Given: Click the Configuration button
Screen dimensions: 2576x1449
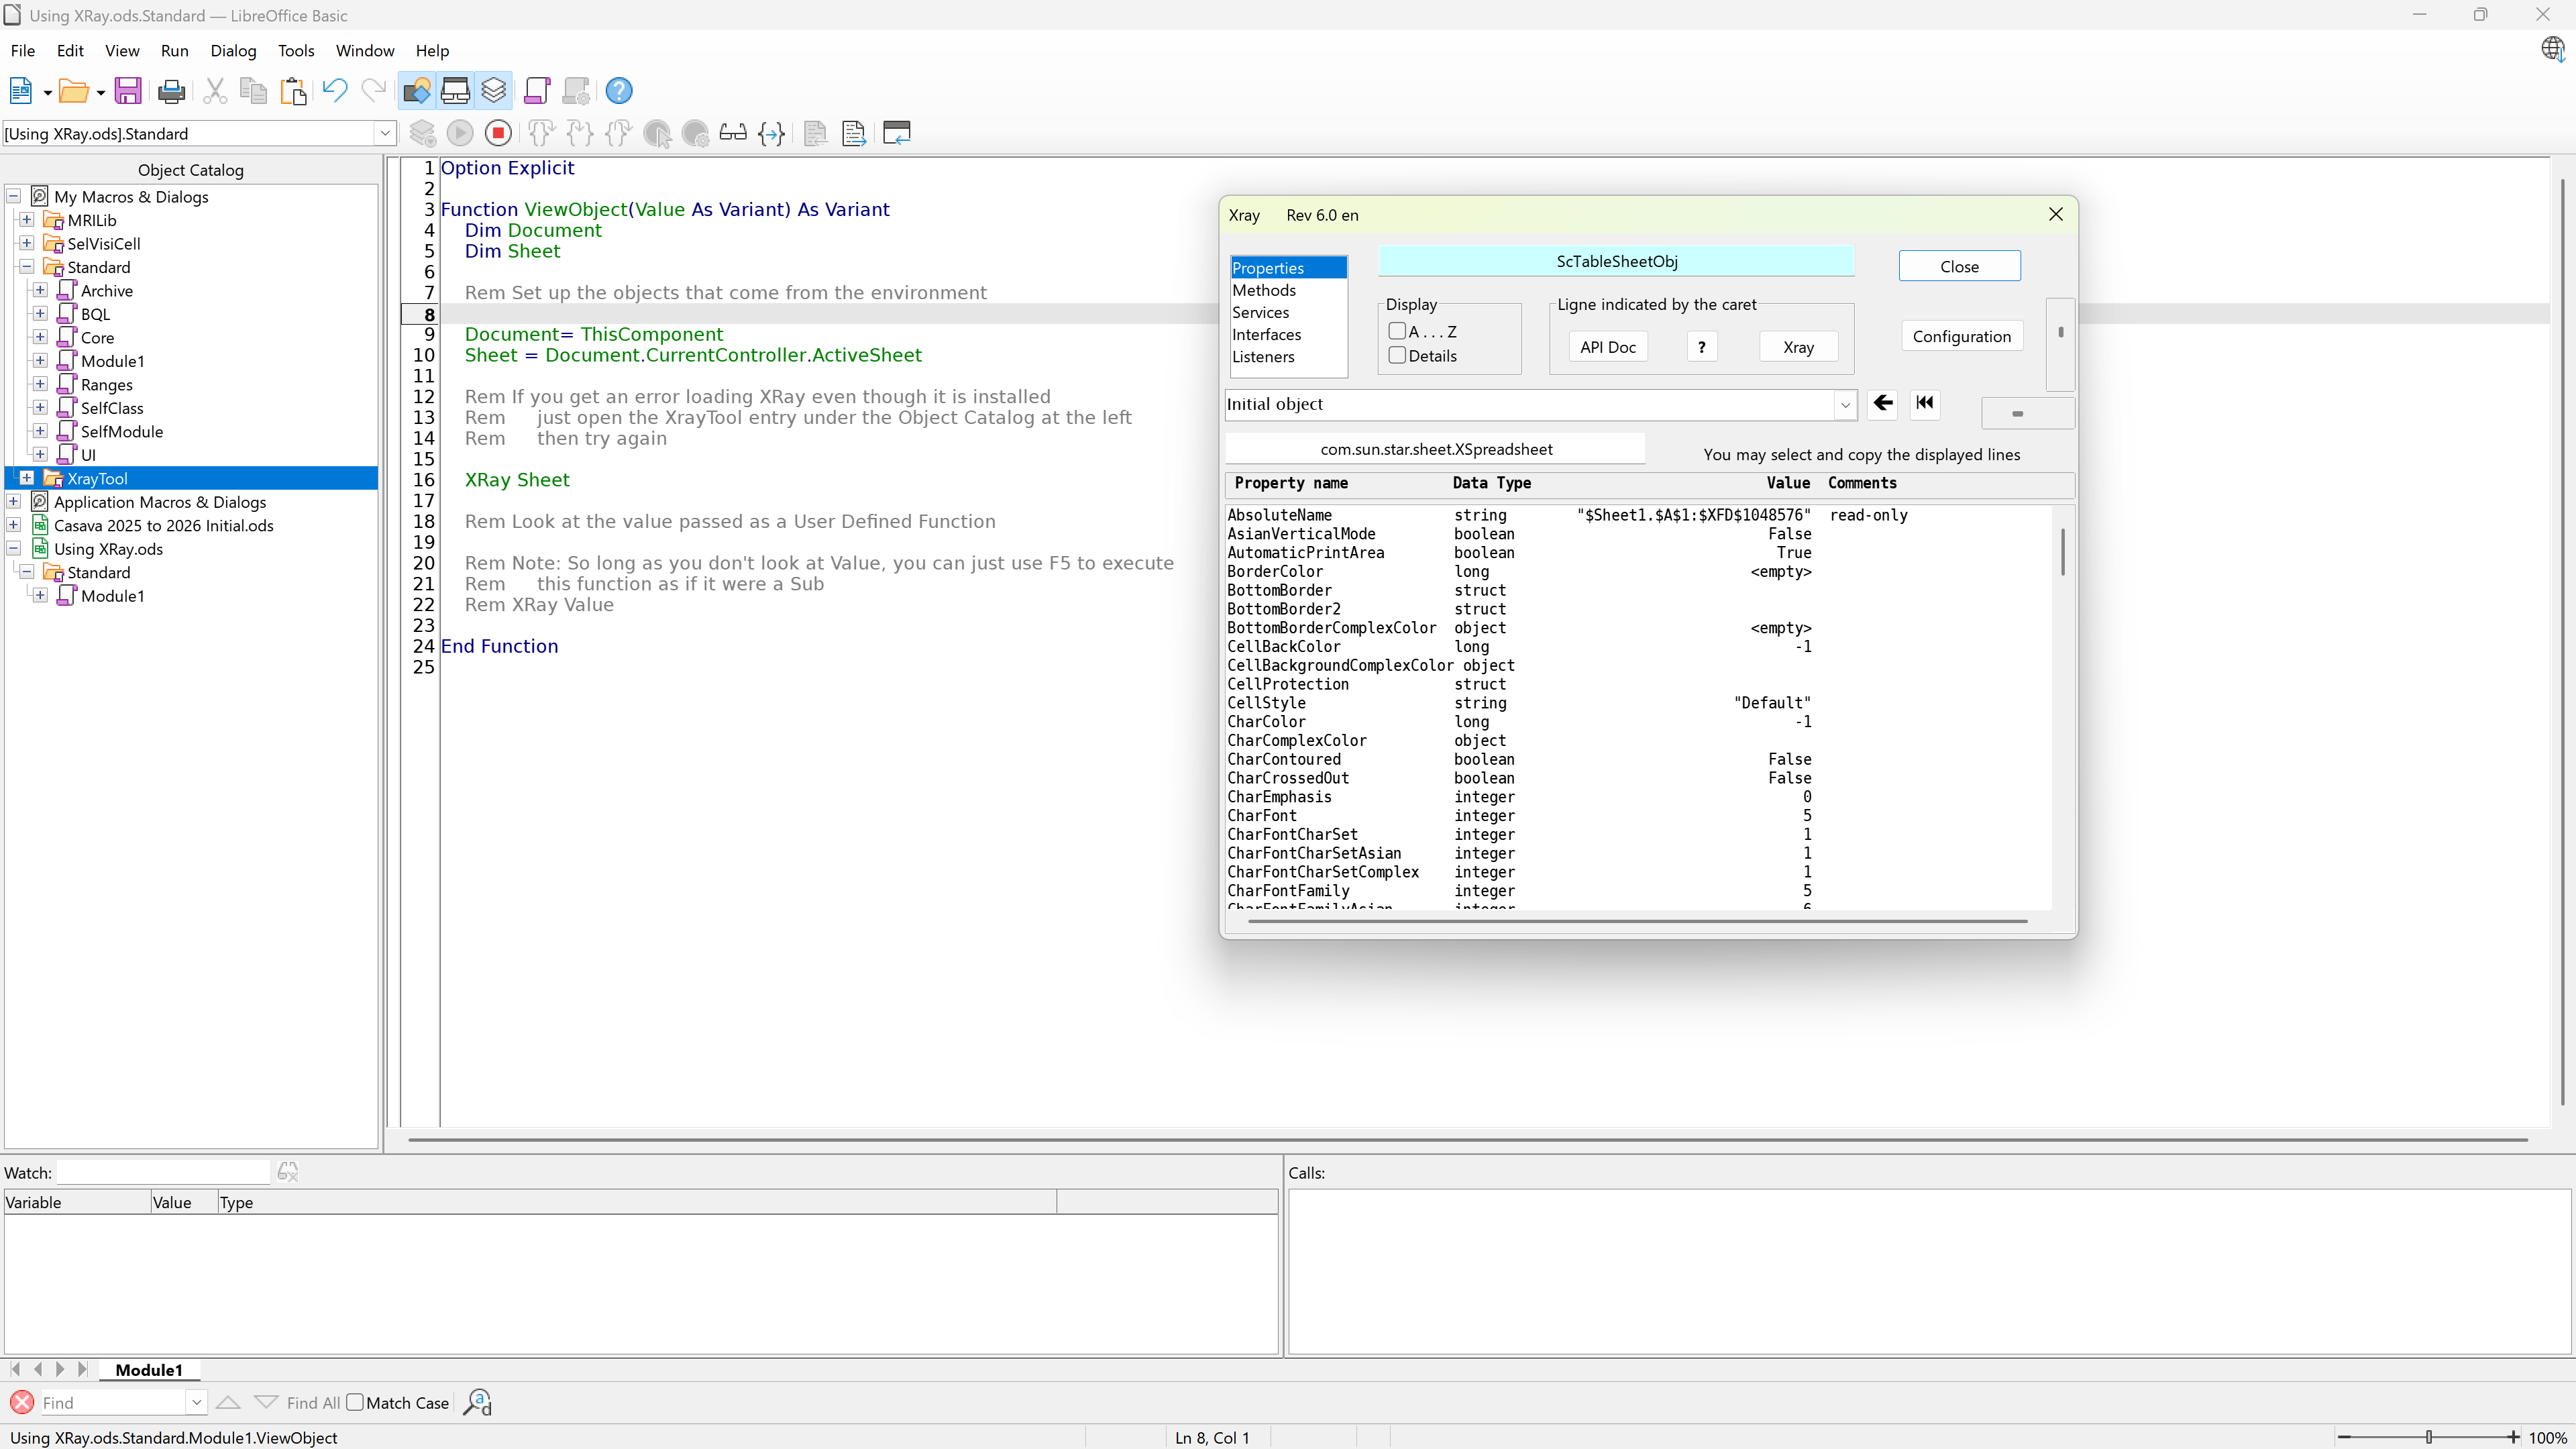Looking at the screenshot, I should [1961, 336].
